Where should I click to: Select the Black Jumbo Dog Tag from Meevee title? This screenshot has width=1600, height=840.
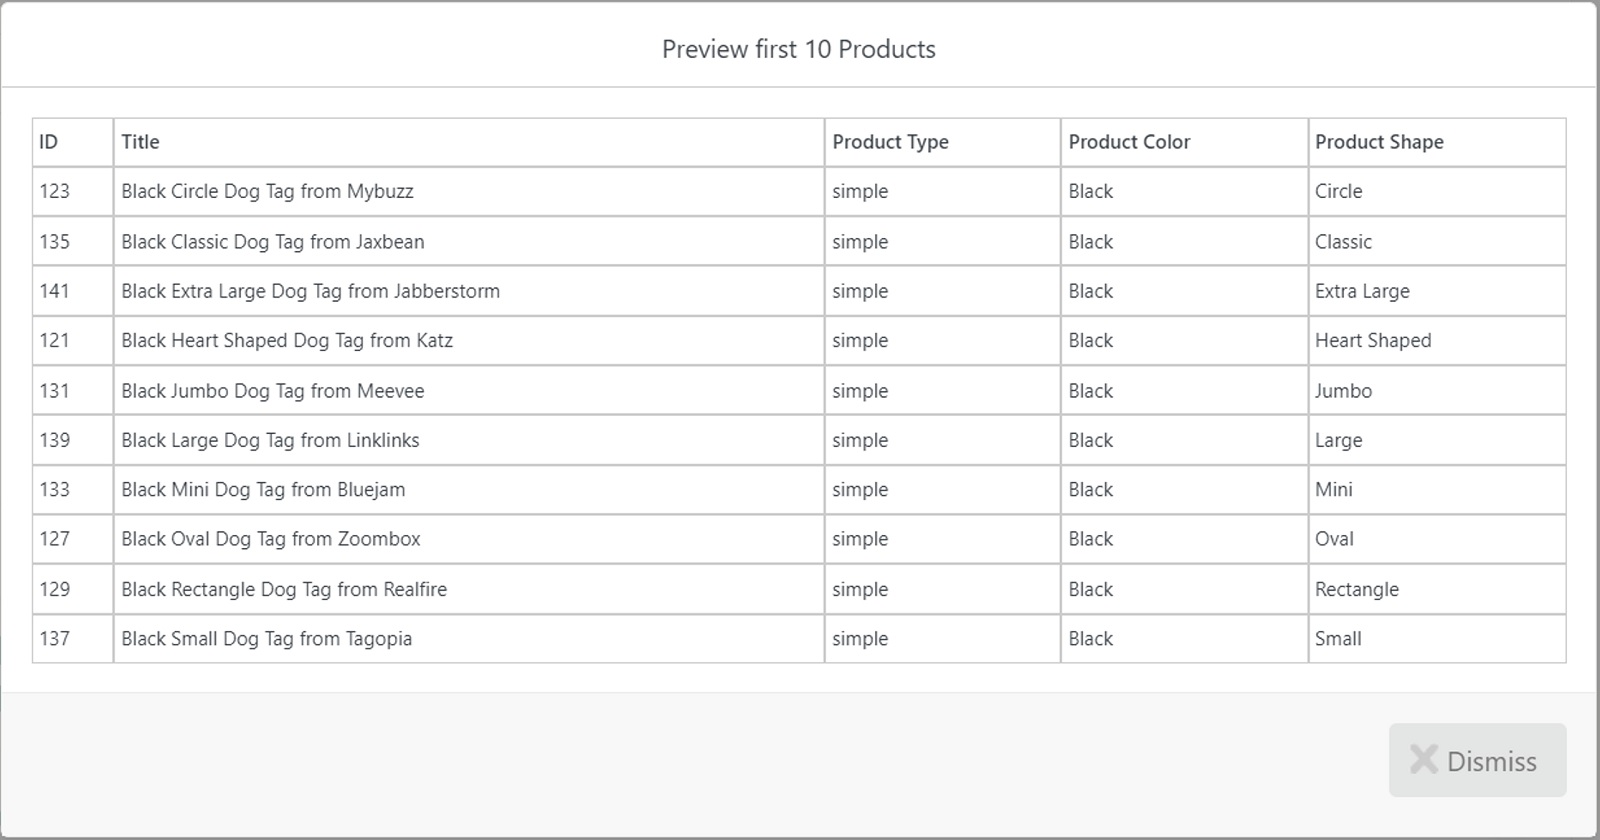point(272,390)
